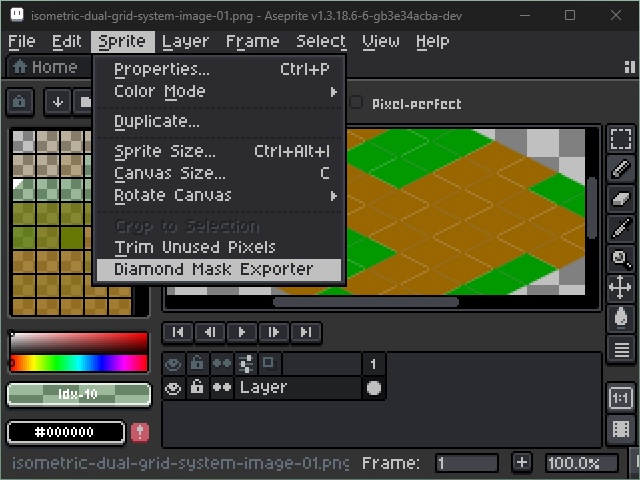Viewport: 640px width, 480px height.
Task: Click the red shade gradient picker
Action: click(79, 343)
